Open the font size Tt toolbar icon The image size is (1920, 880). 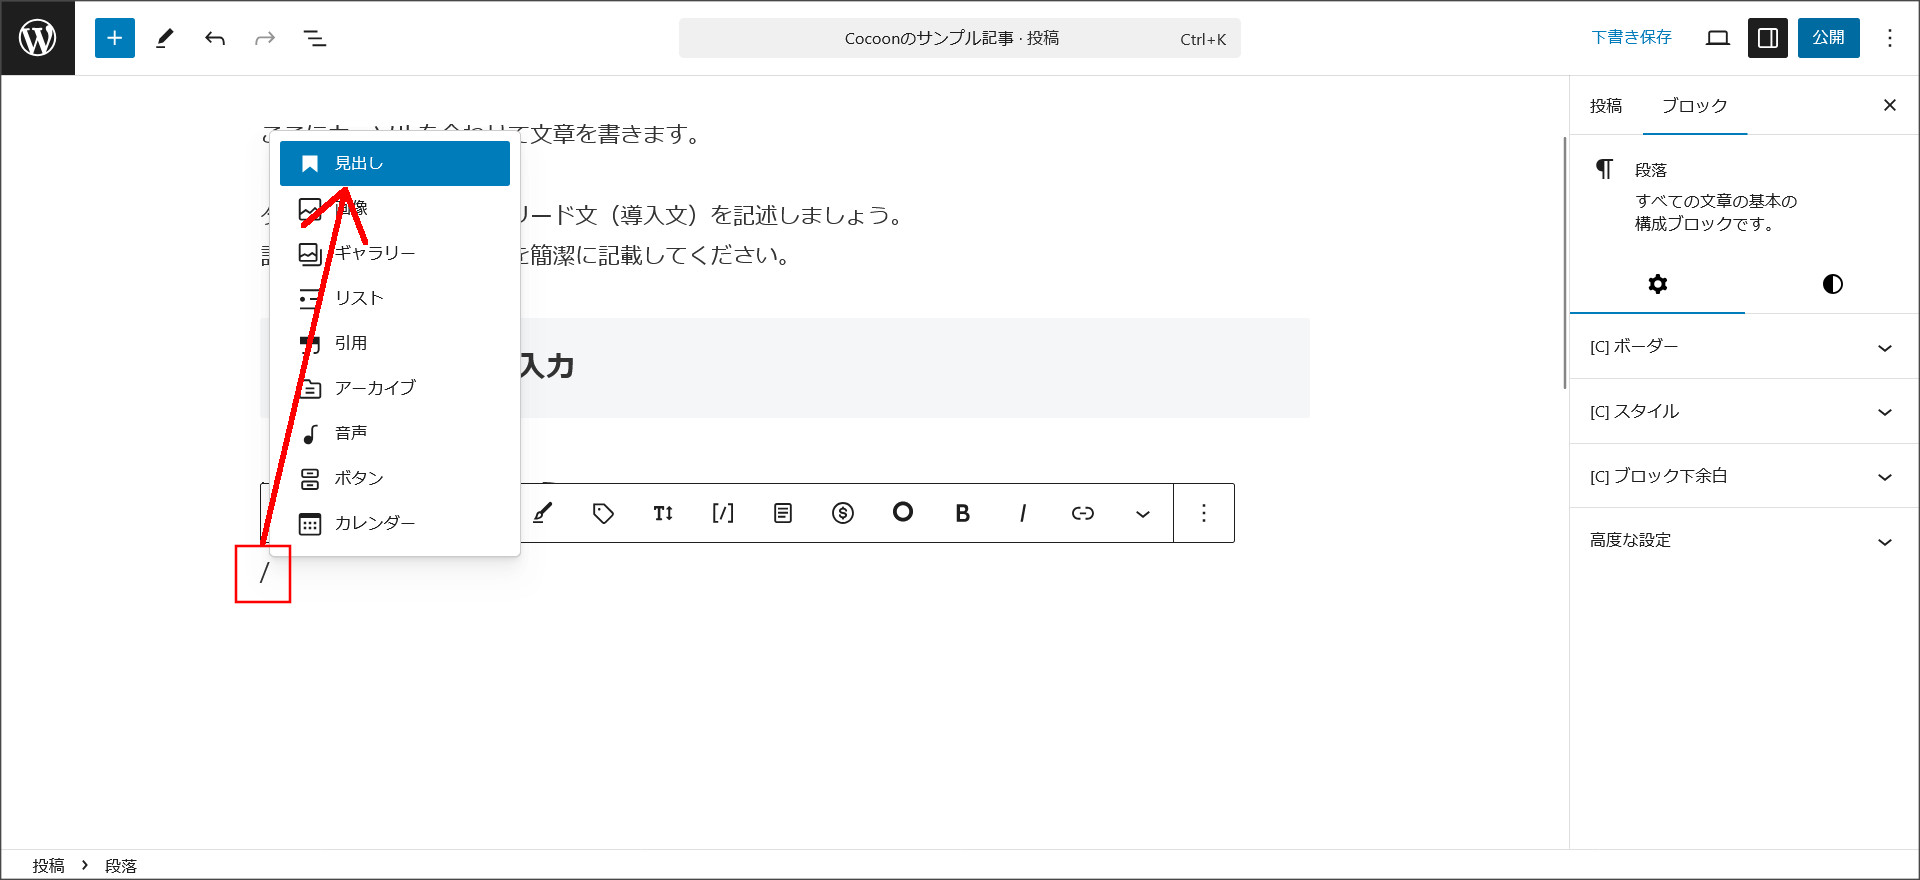[663, 513]
